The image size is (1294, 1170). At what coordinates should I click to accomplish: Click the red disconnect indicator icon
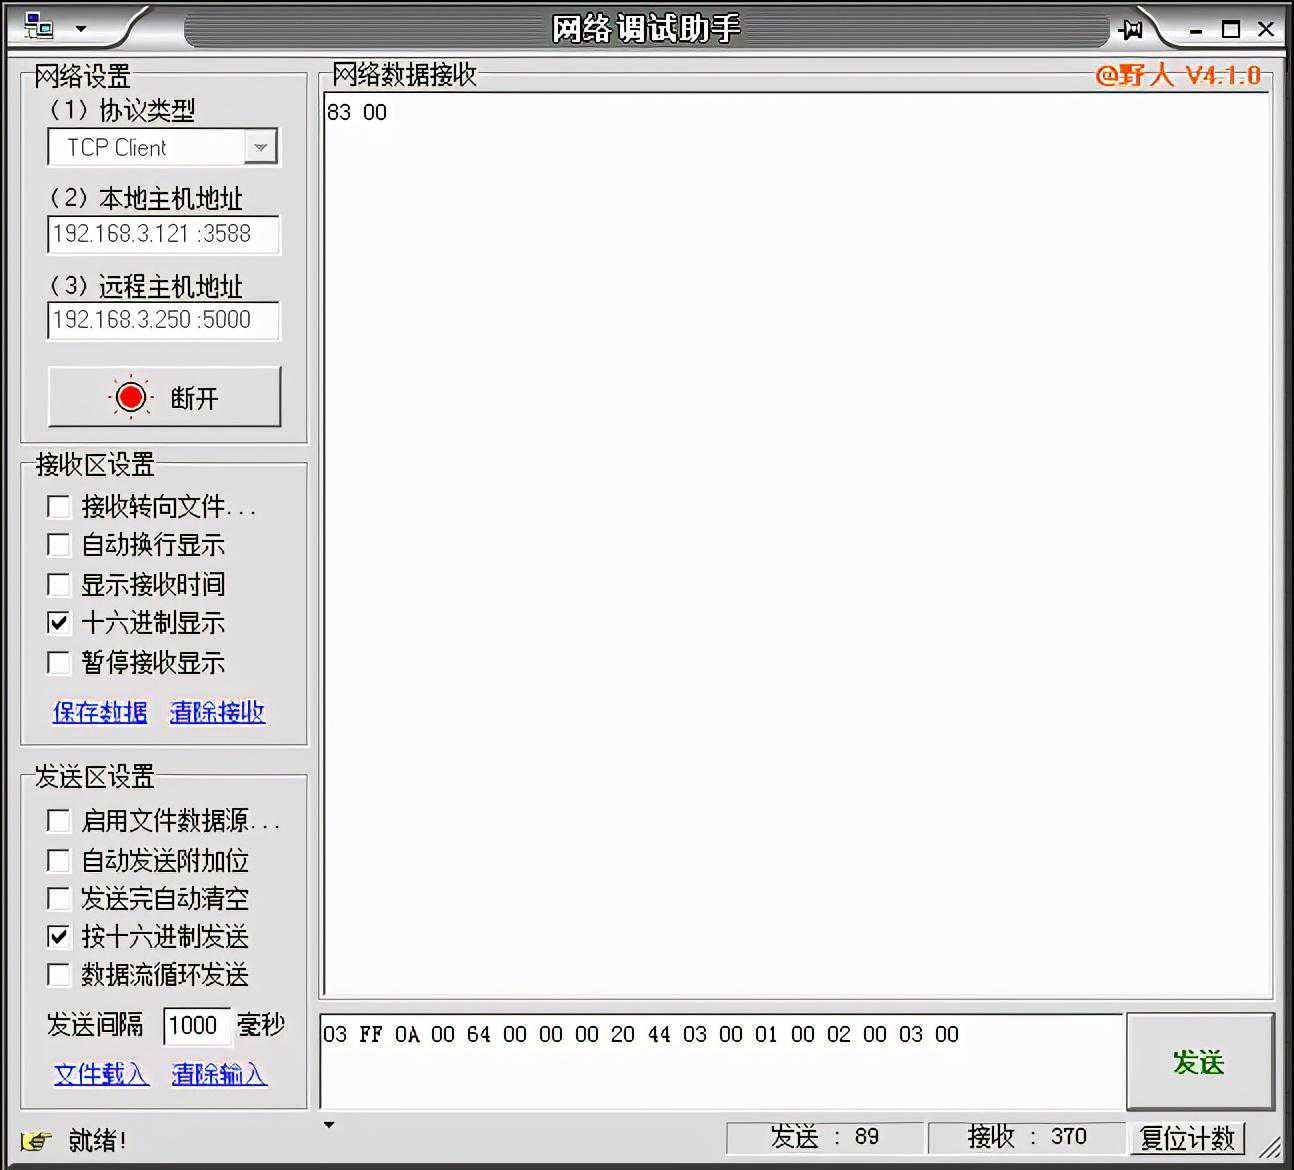(130, 397)
